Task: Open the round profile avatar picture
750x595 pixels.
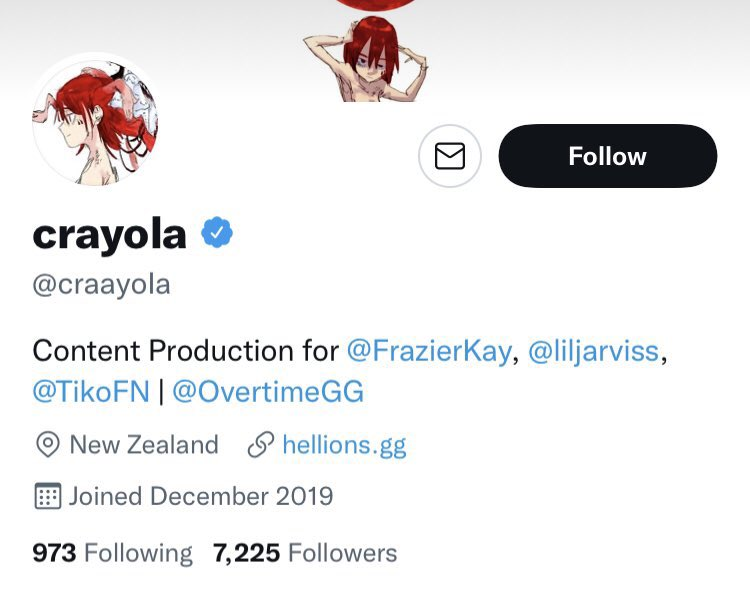Action: tap(96, 120)
